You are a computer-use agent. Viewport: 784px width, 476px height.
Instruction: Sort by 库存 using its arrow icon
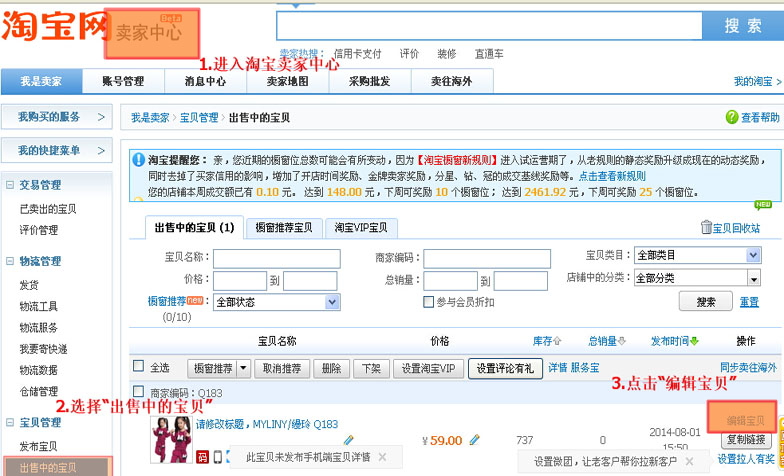557,341
